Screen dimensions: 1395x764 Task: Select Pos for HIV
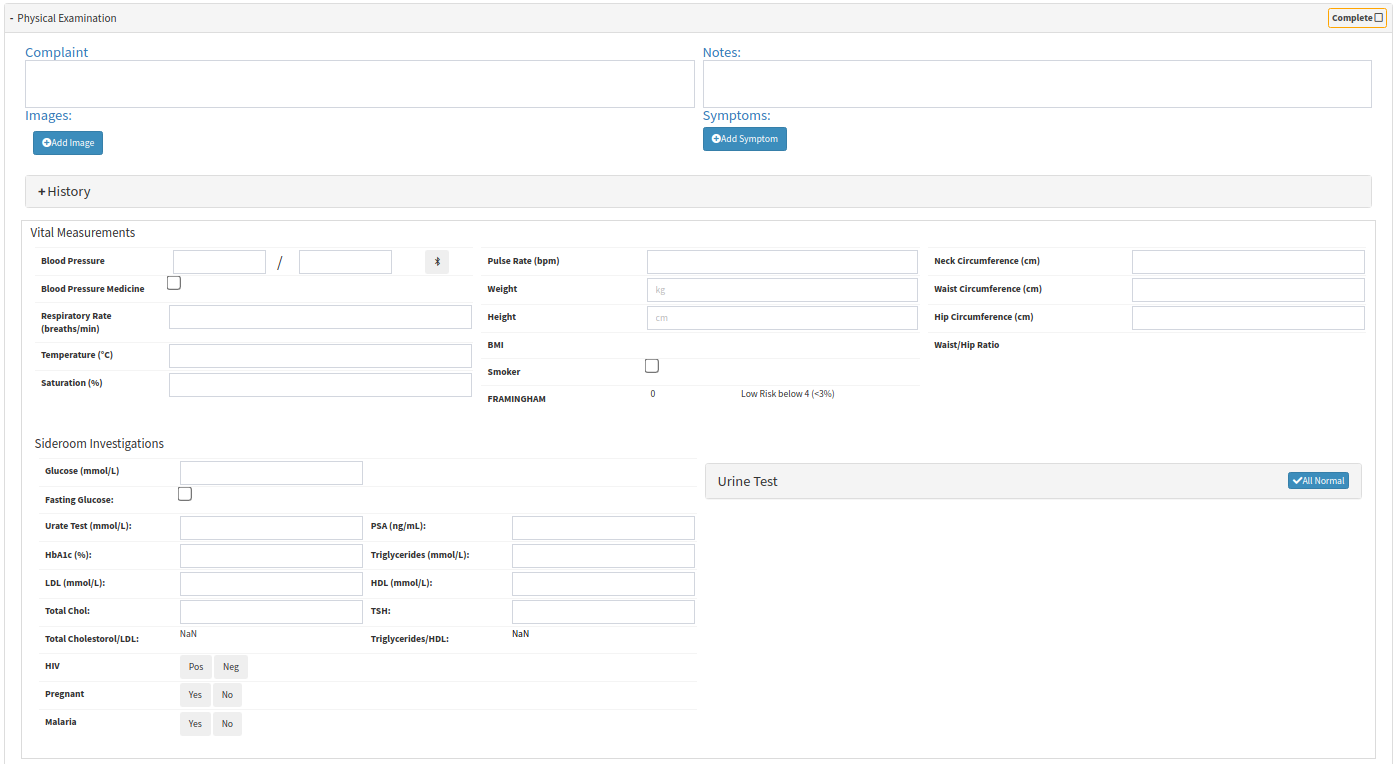[196, 667]
